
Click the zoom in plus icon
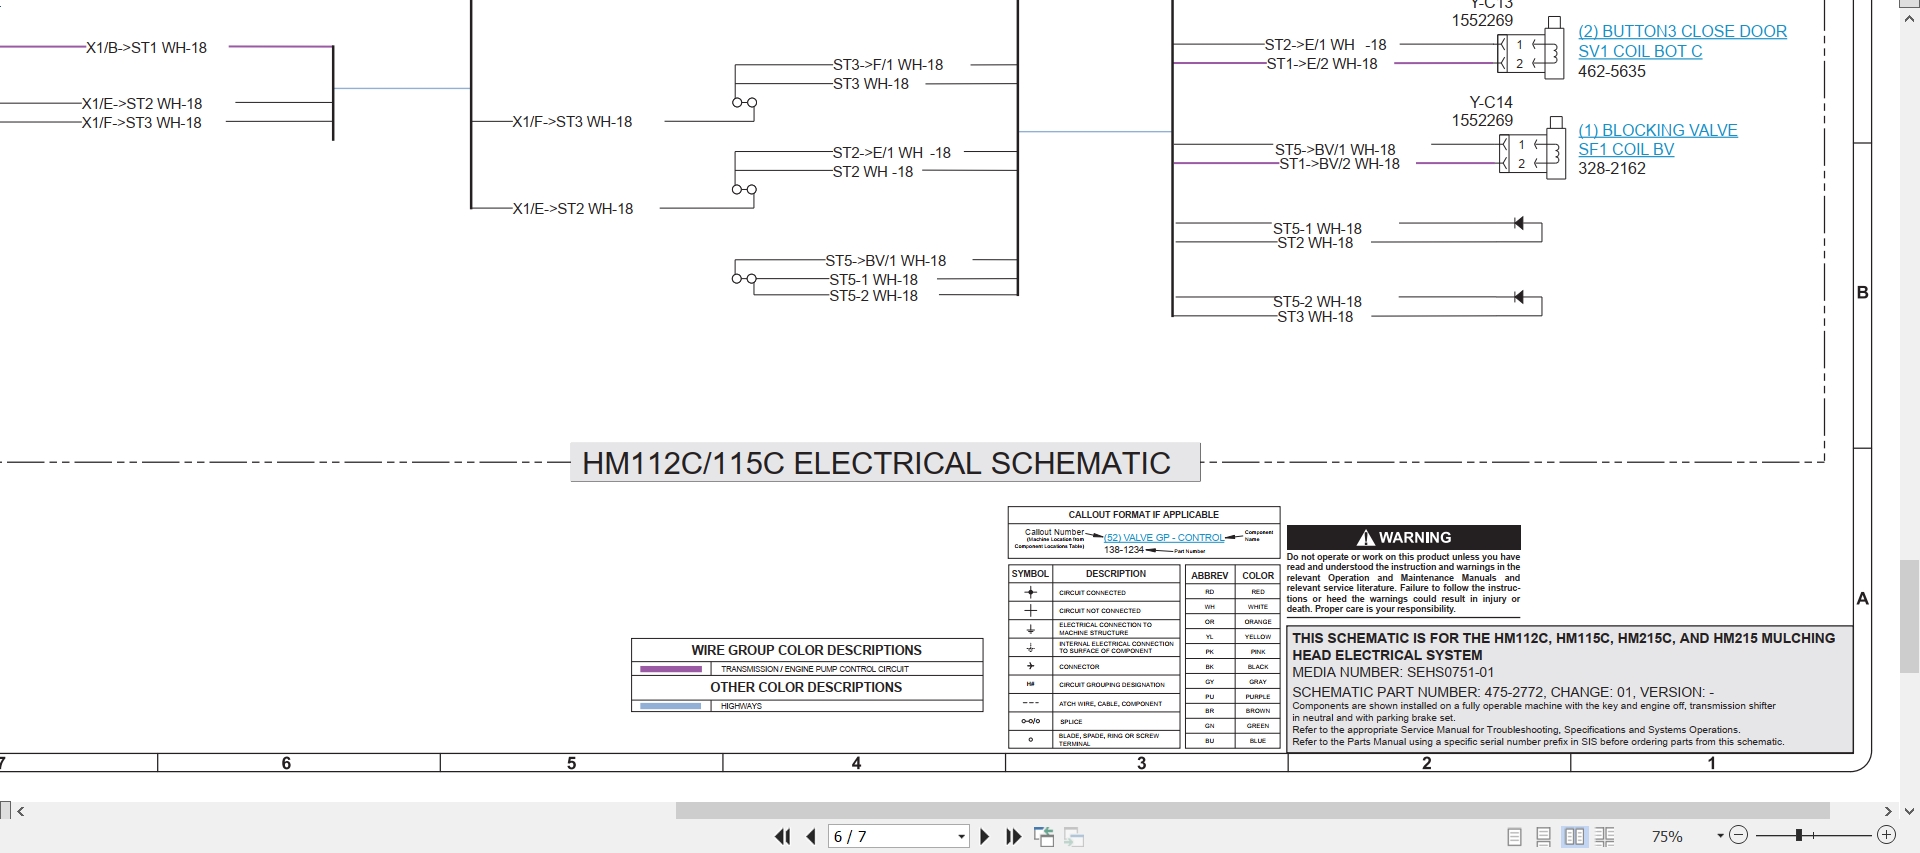coord(1886,835)
